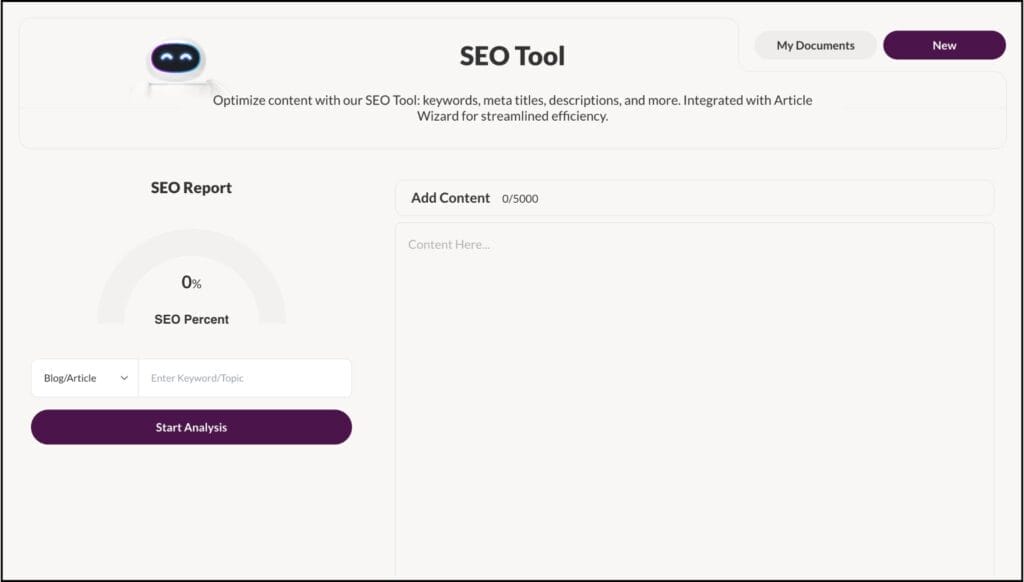Expand the chevron arrow beside Blog/Article
1024x582 pixels.
point(124,378)
